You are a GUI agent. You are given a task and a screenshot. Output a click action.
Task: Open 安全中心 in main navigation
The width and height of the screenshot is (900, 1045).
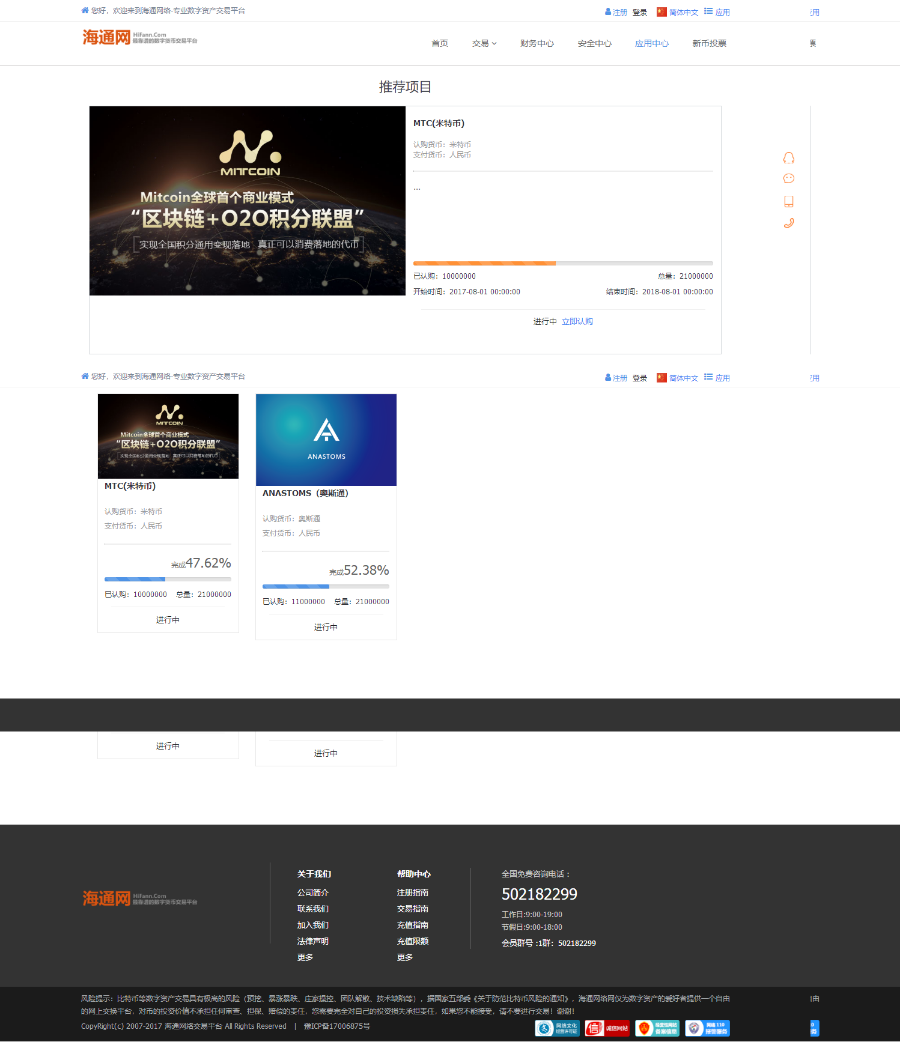(595, 43)
